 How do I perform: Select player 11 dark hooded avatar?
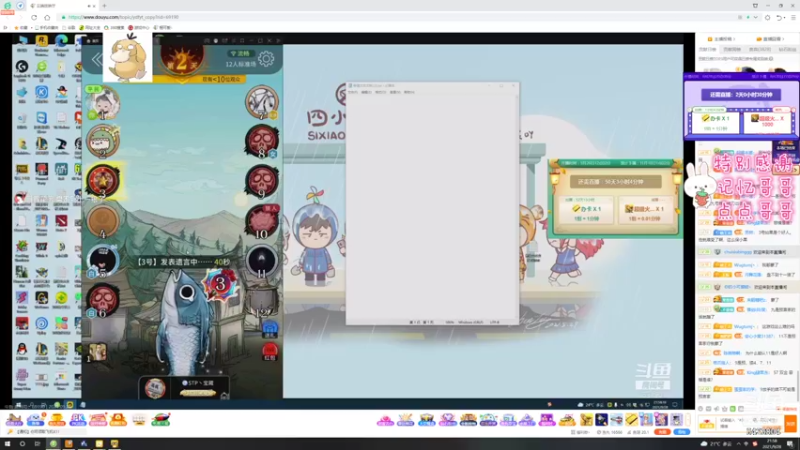(x=262, y=260)
